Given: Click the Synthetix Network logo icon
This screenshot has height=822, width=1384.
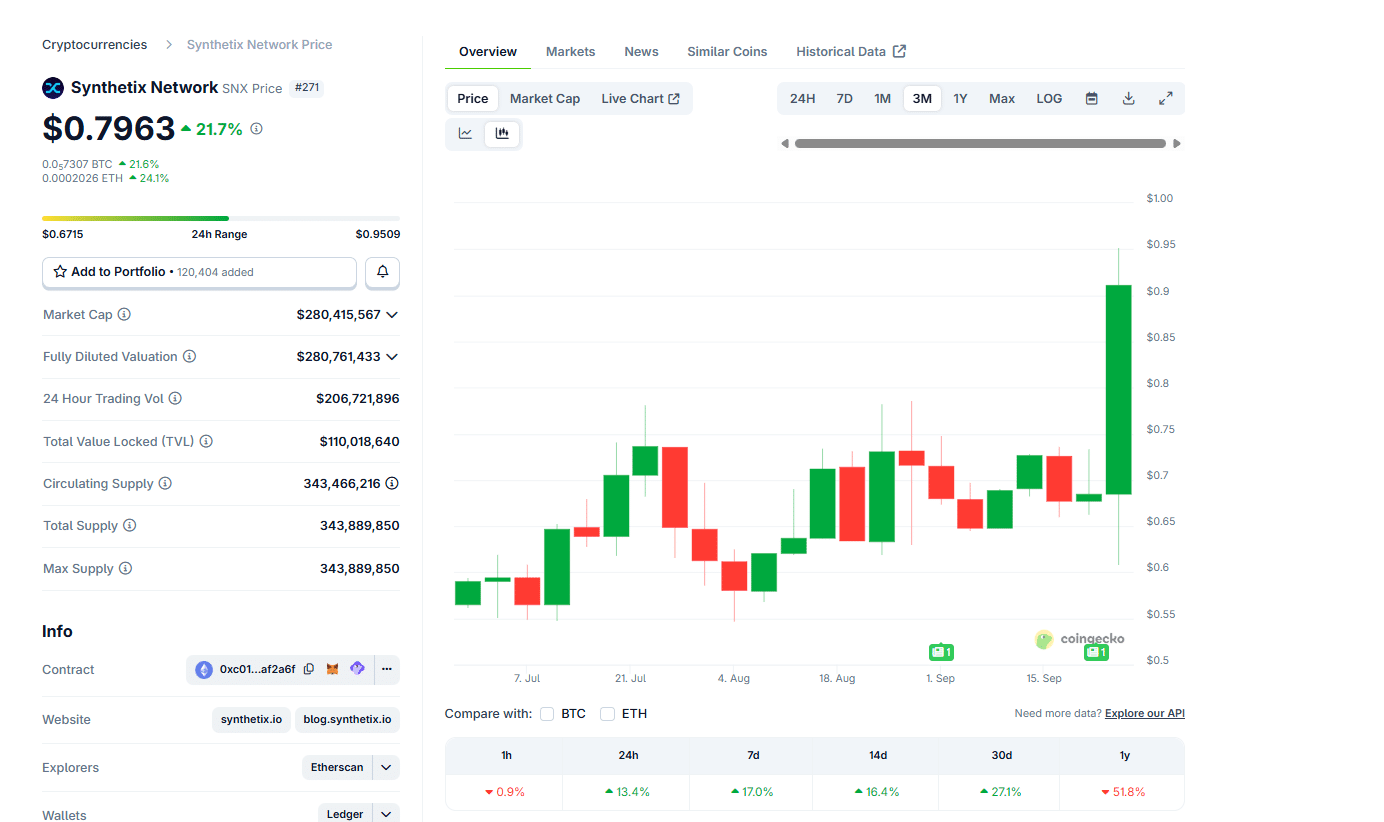Looking at the screenshot, I should click(53, 88).
